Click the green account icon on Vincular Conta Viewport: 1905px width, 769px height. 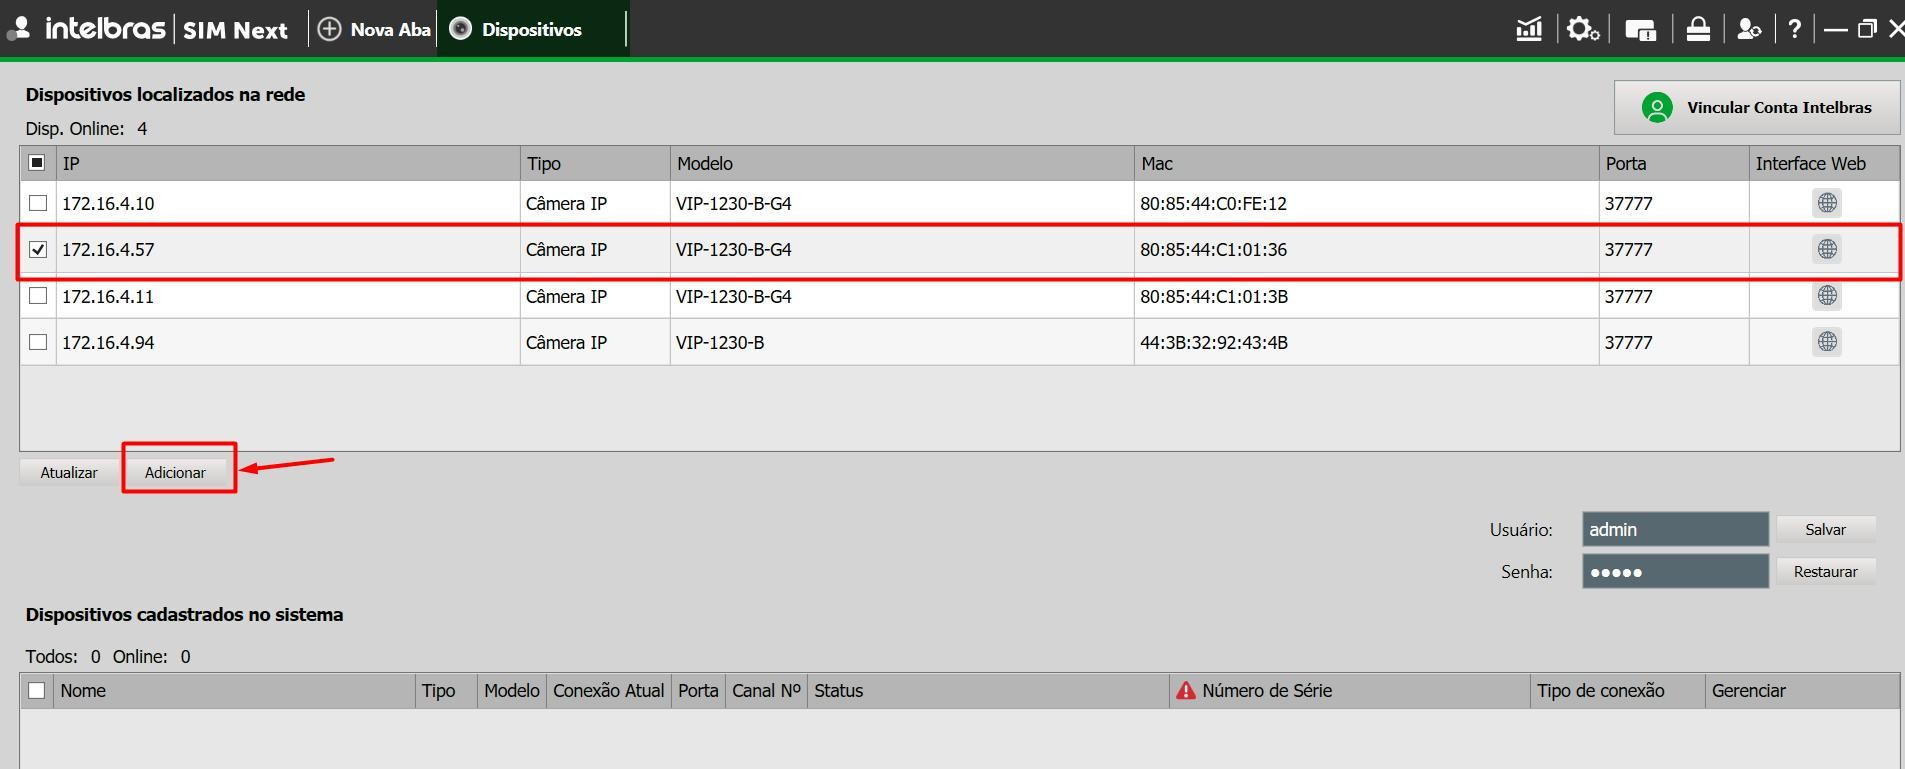[x=1657, y=107]
